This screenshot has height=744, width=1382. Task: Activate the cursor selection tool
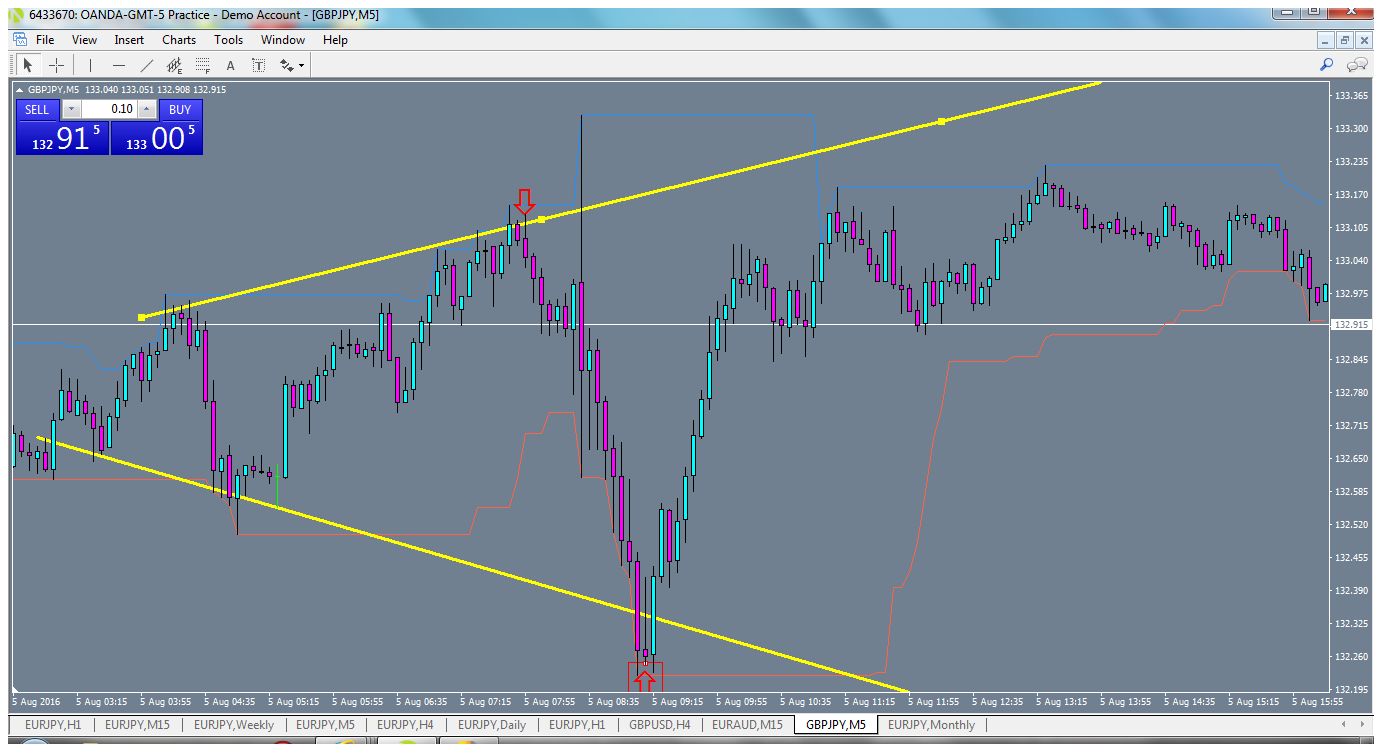pos(27,64)
